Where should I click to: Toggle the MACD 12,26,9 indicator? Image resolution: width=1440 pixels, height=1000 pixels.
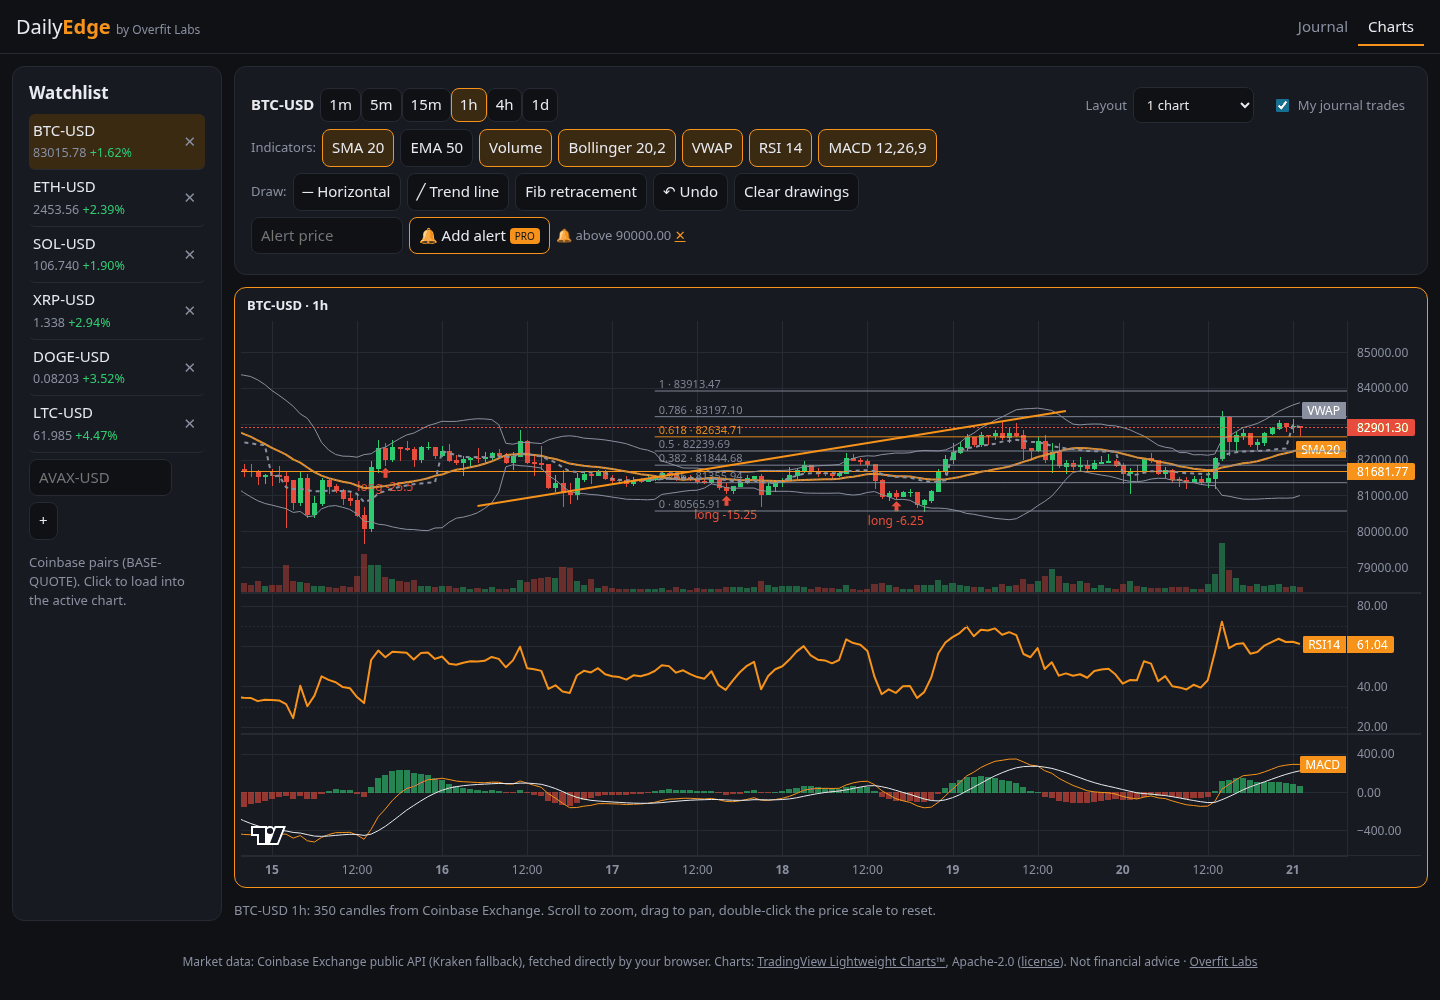coord(877,148)
